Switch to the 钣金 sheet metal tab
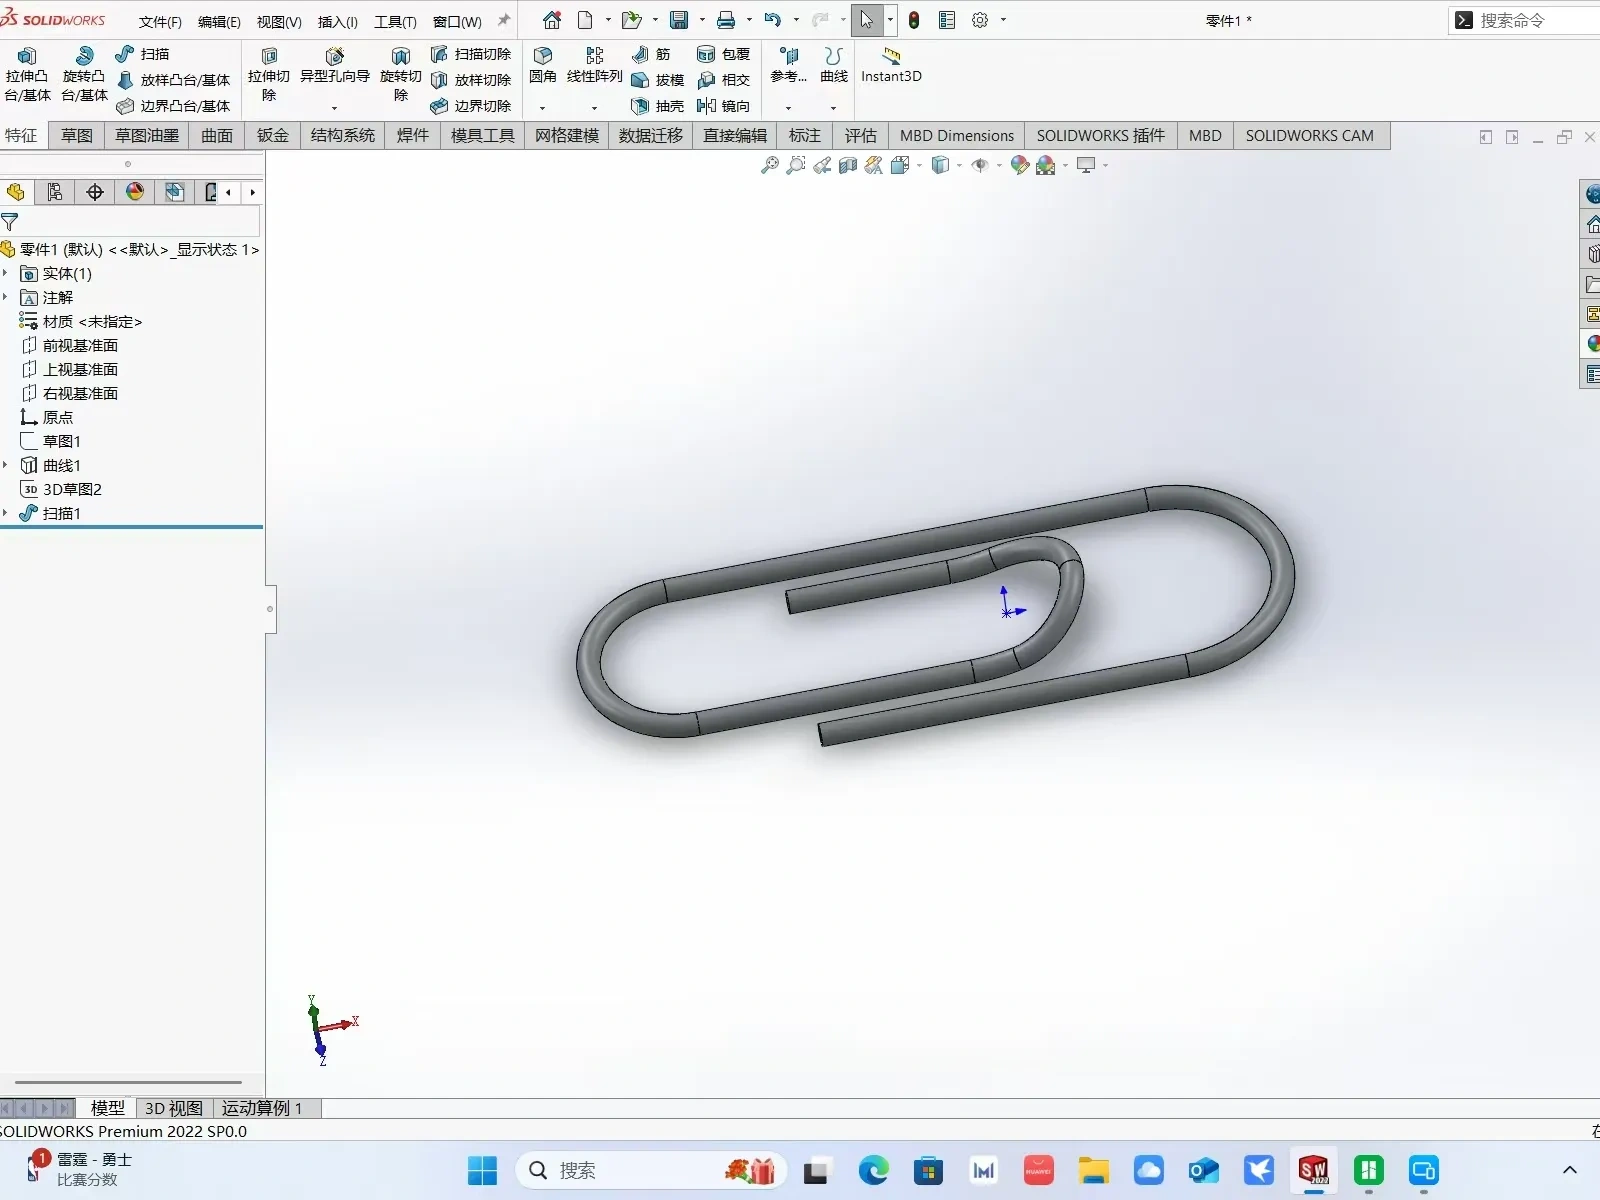The height and width of the screenshot is (1200, 1600). click(272, 135)
